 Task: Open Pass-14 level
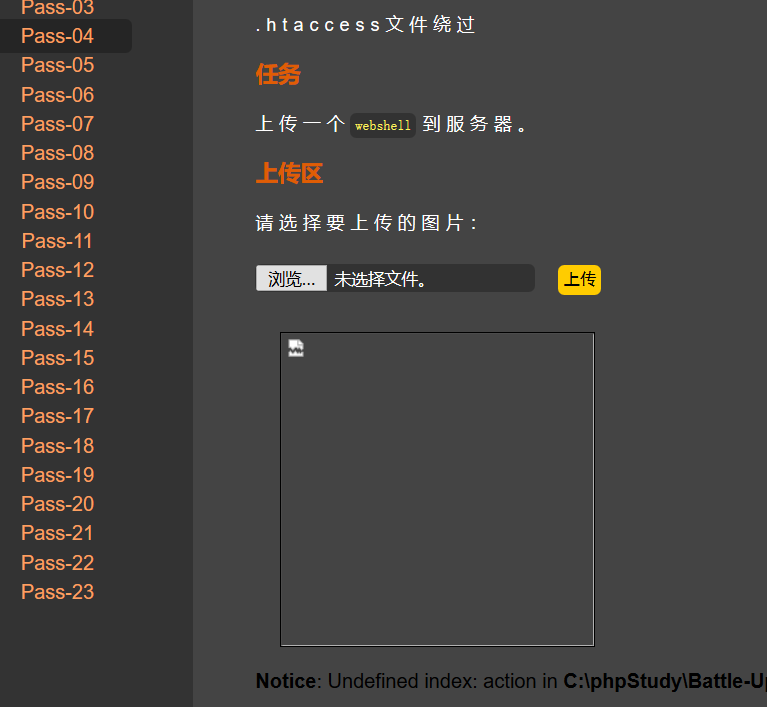click(57, 329)
